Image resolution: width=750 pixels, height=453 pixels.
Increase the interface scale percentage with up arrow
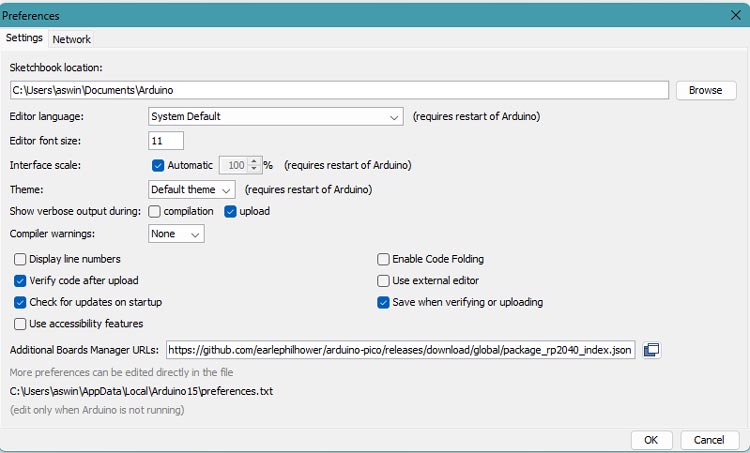point(254,161)
